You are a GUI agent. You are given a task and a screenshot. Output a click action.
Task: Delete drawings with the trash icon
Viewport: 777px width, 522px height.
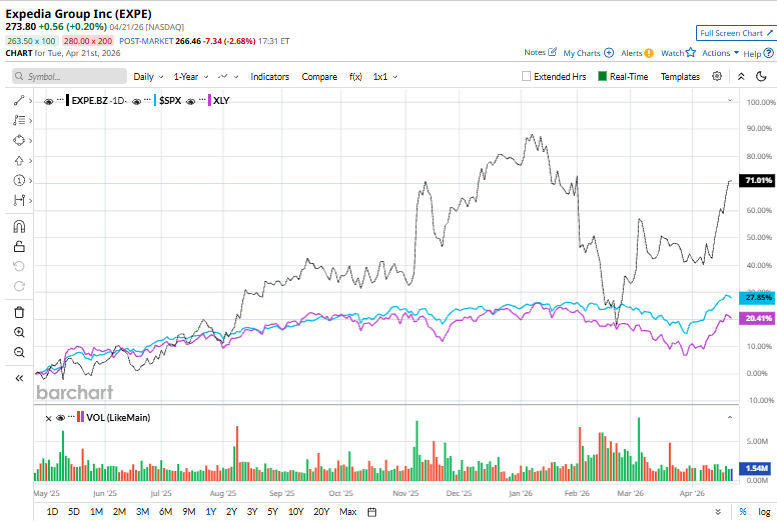19,312
